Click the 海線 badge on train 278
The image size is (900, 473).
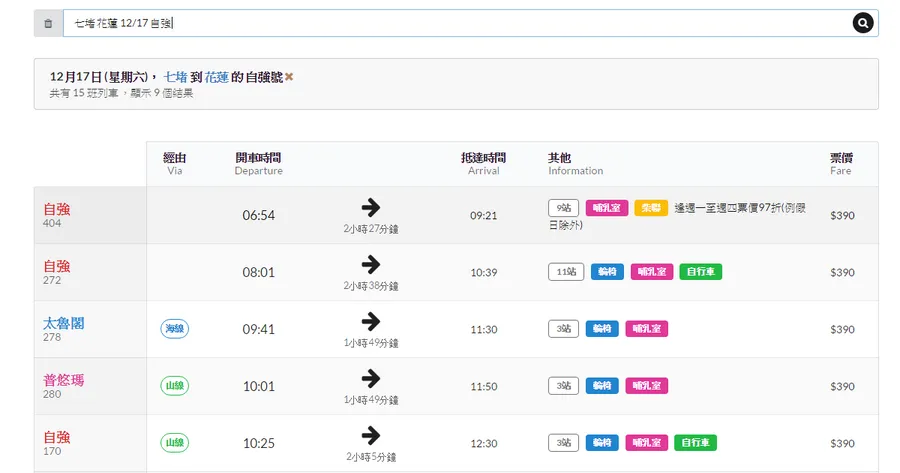[x=175, y=329]
